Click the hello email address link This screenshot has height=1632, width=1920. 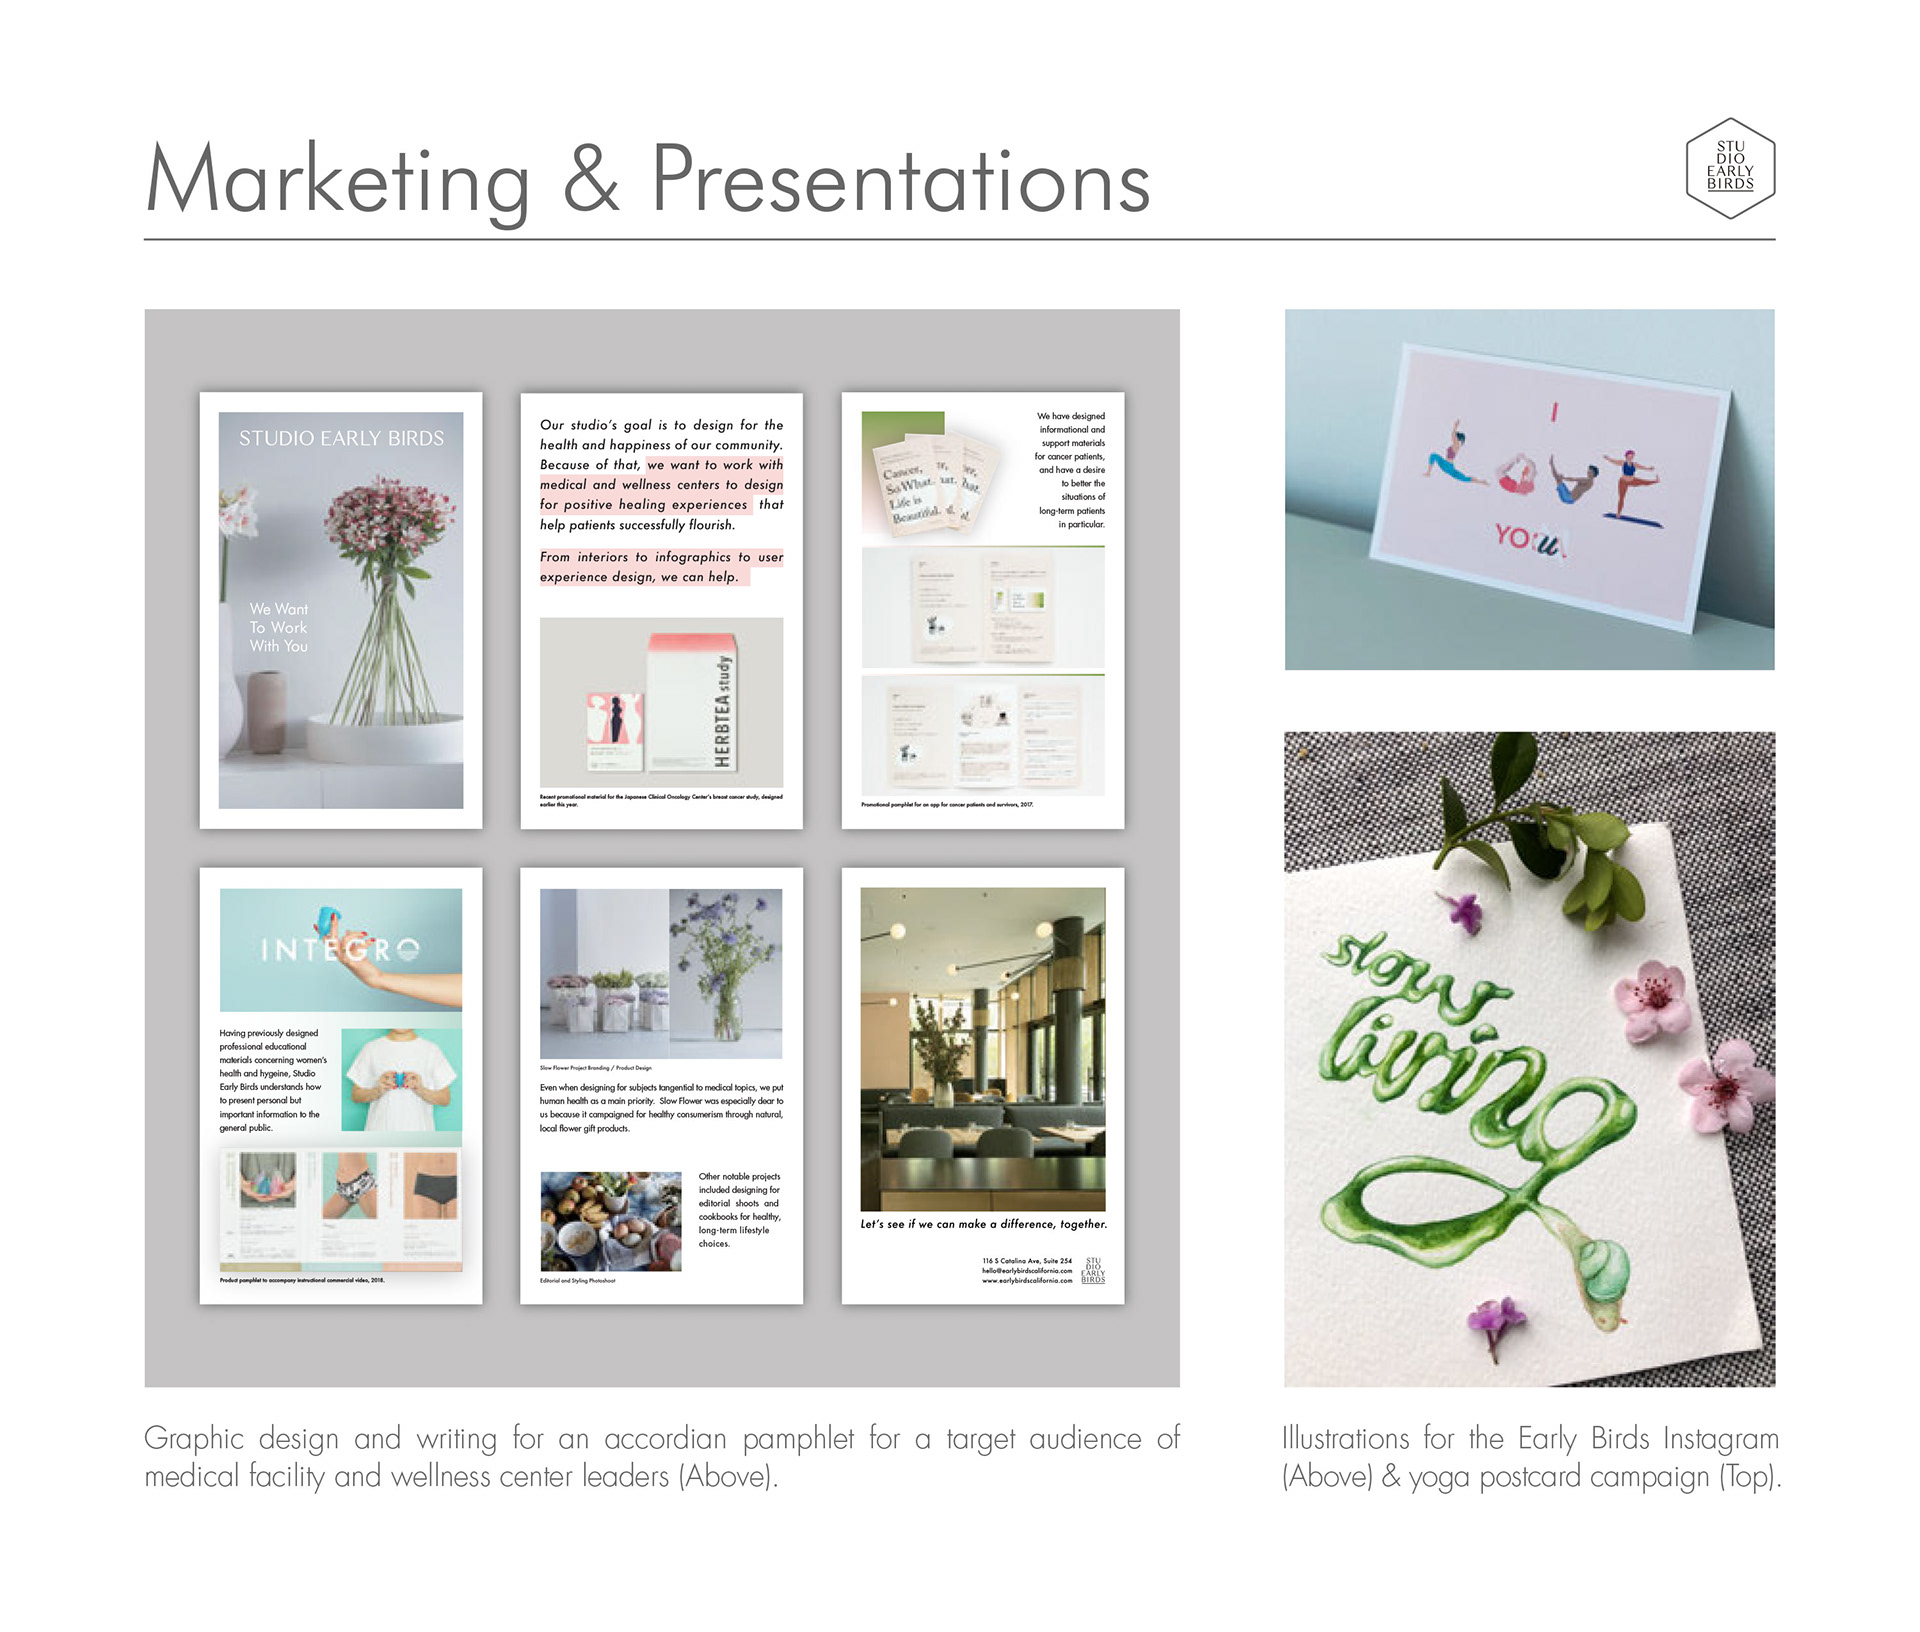(1027, 1271)
